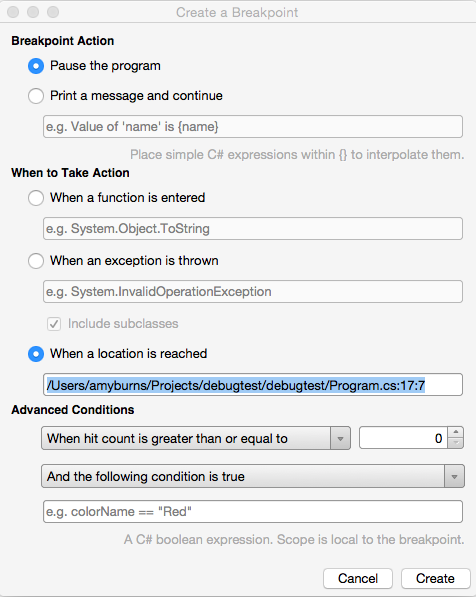Select When a location is reached option
476x597 pixels.
(36, 354)
